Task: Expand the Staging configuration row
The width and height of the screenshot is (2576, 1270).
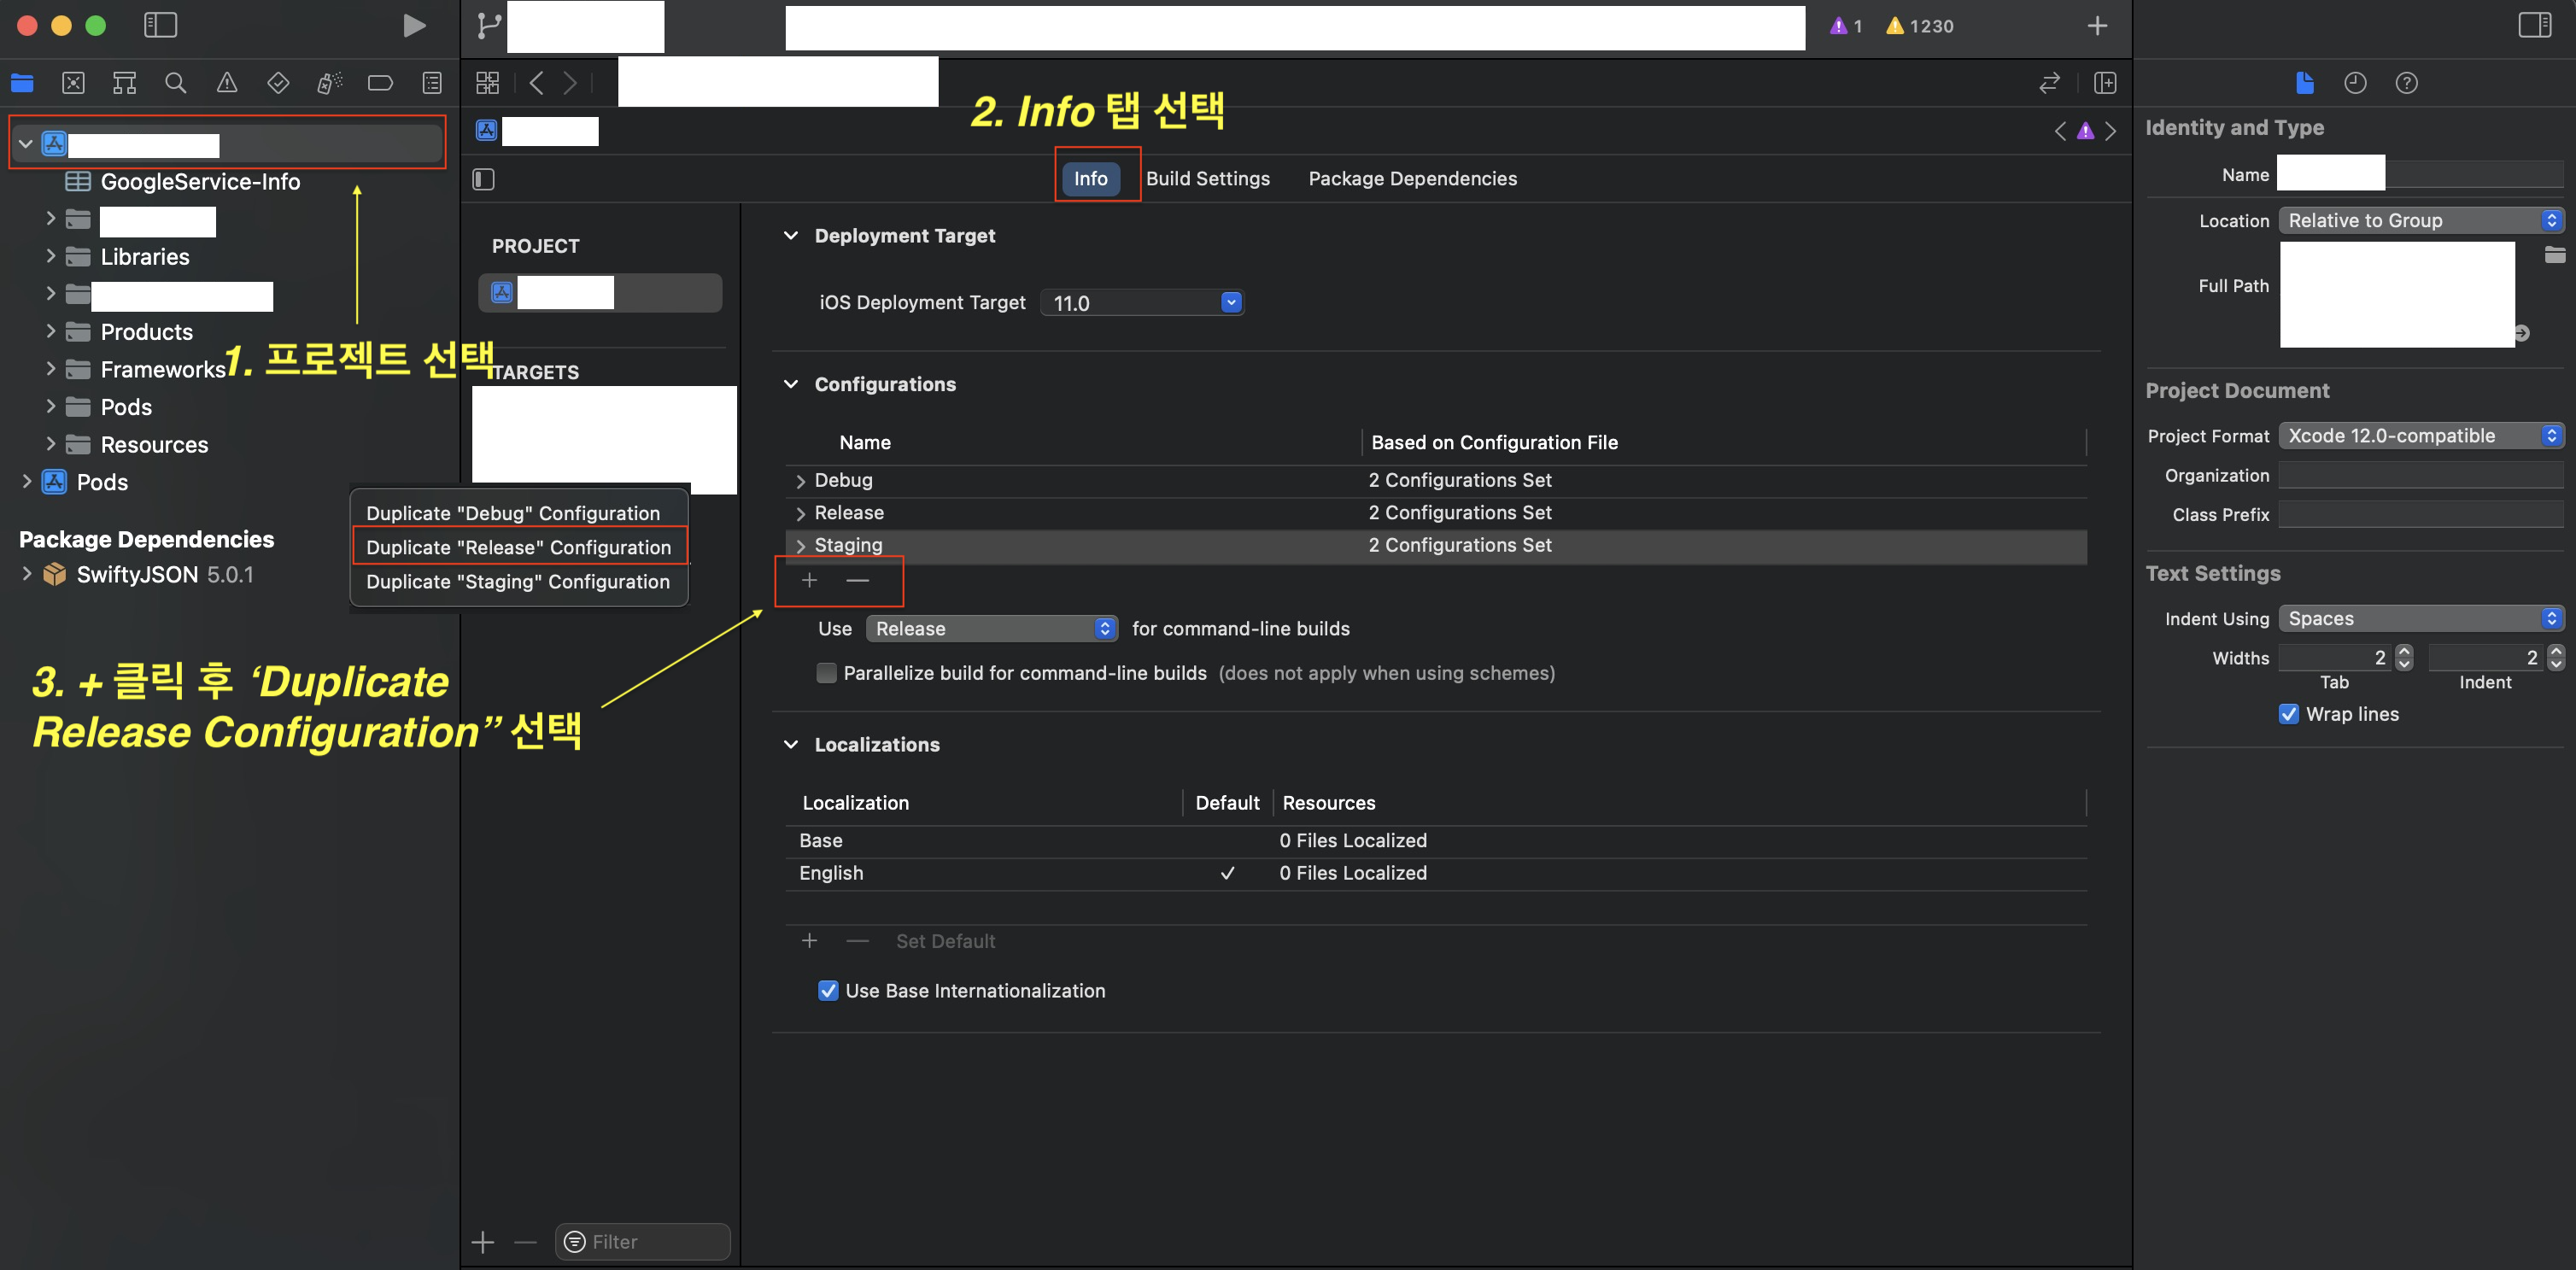Action: pos(800,546)
